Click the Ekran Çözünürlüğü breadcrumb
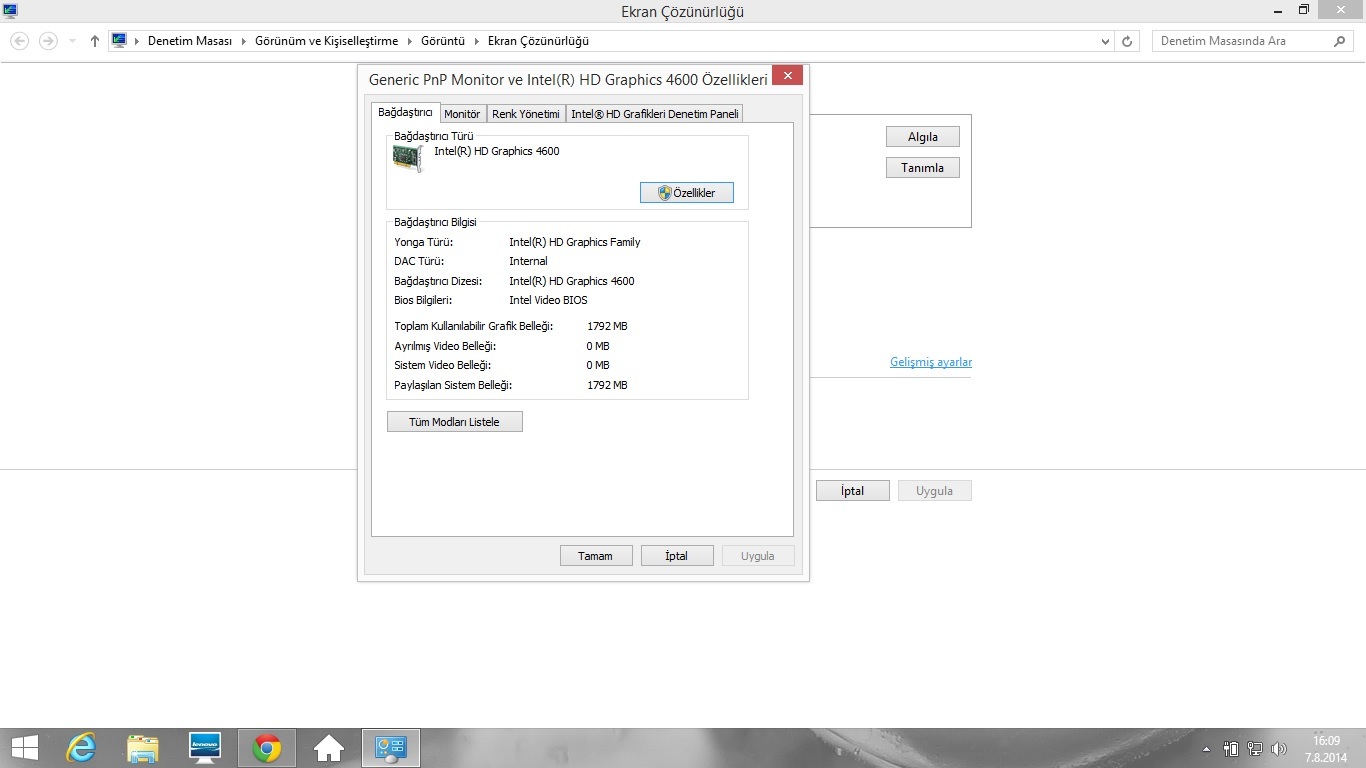1366x768 pixels. coord(538,41)
